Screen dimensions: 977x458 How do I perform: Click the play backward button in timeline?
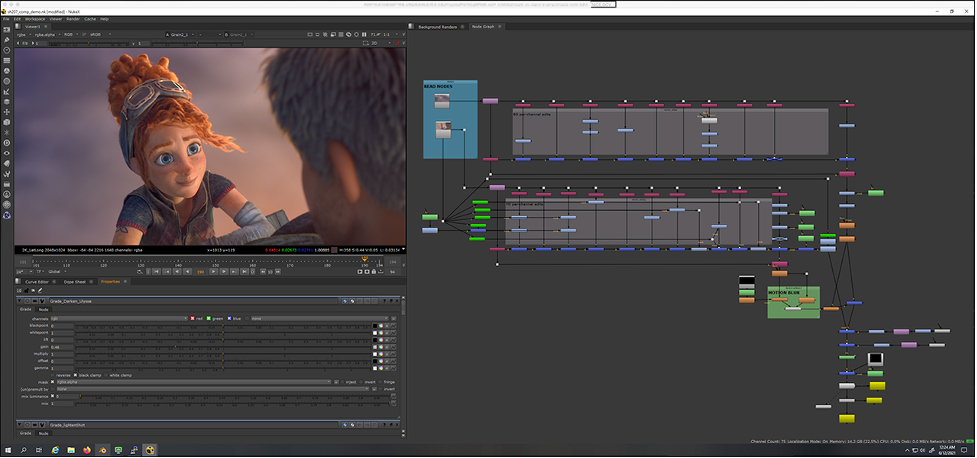point(189,272)
